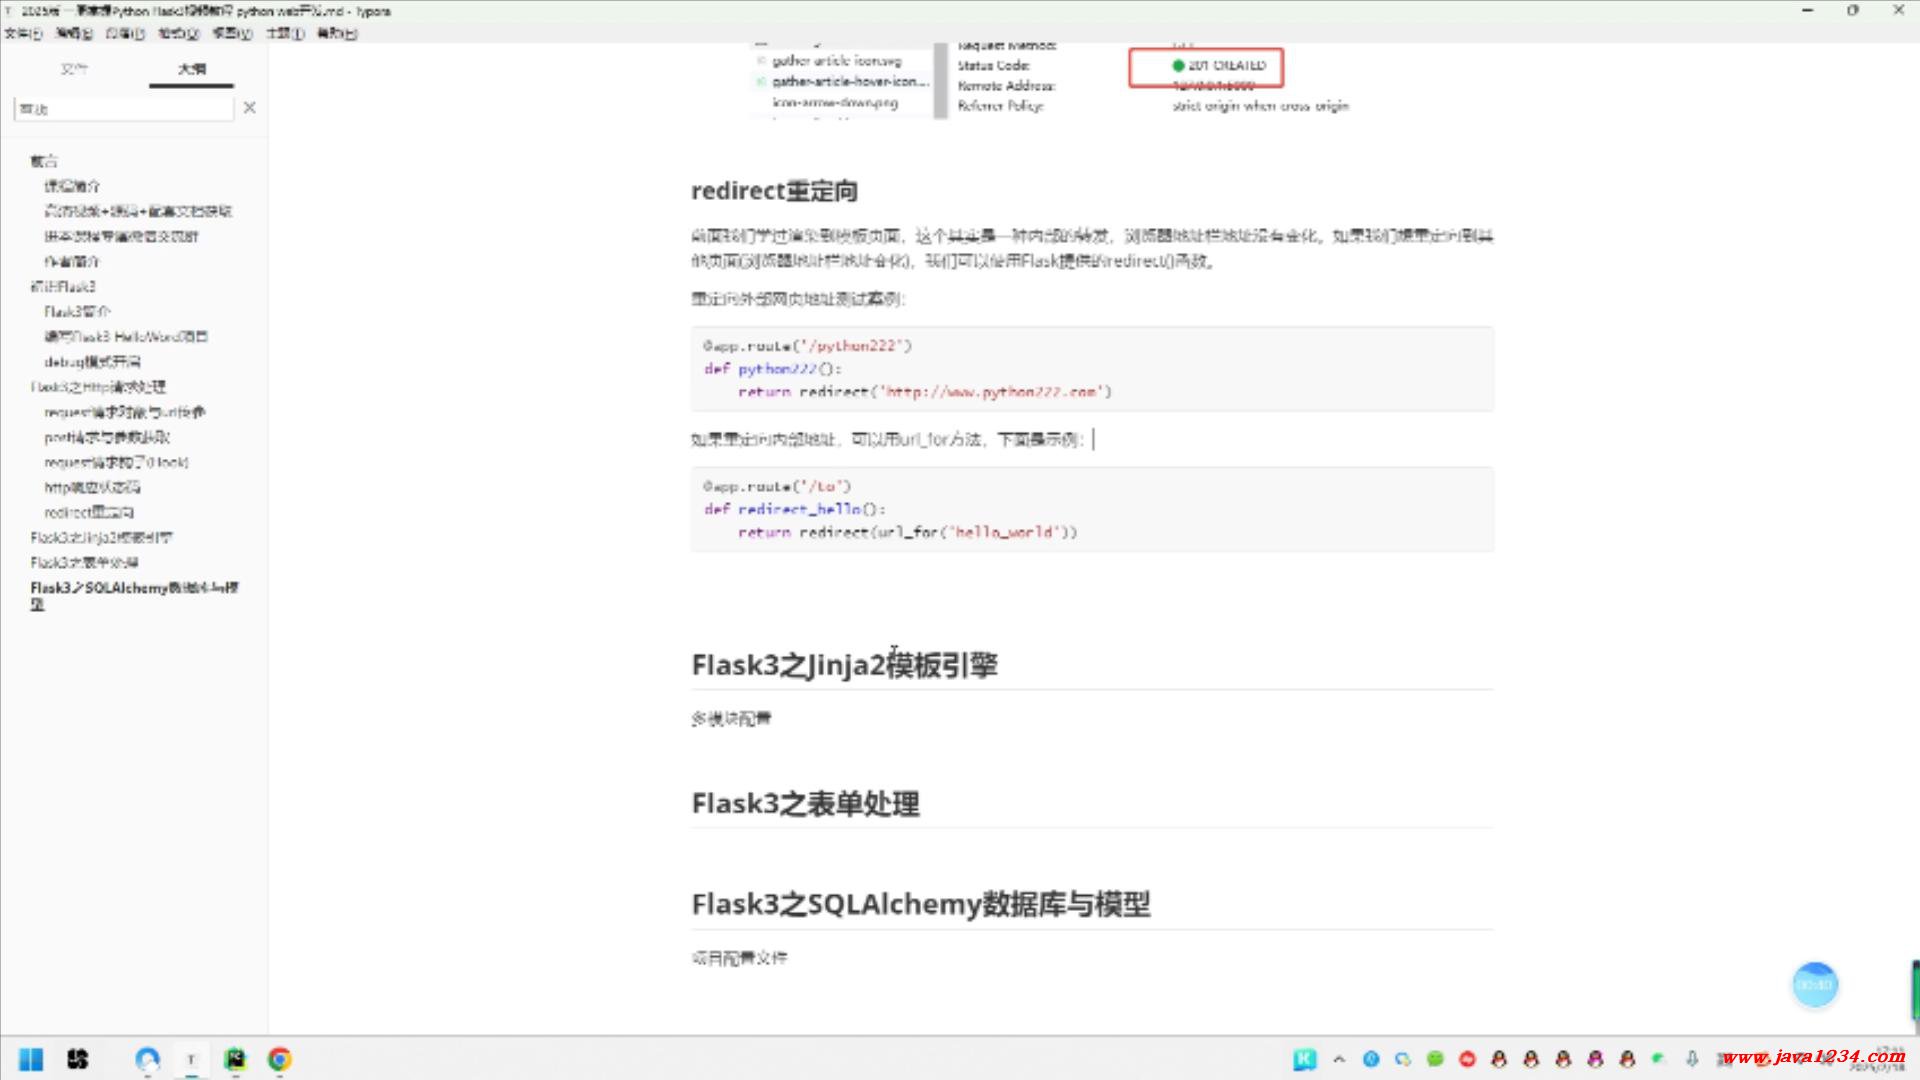Open PyCharm from the taskbar
Screen dimensions: 1920x1080
tap(235, 1059)
